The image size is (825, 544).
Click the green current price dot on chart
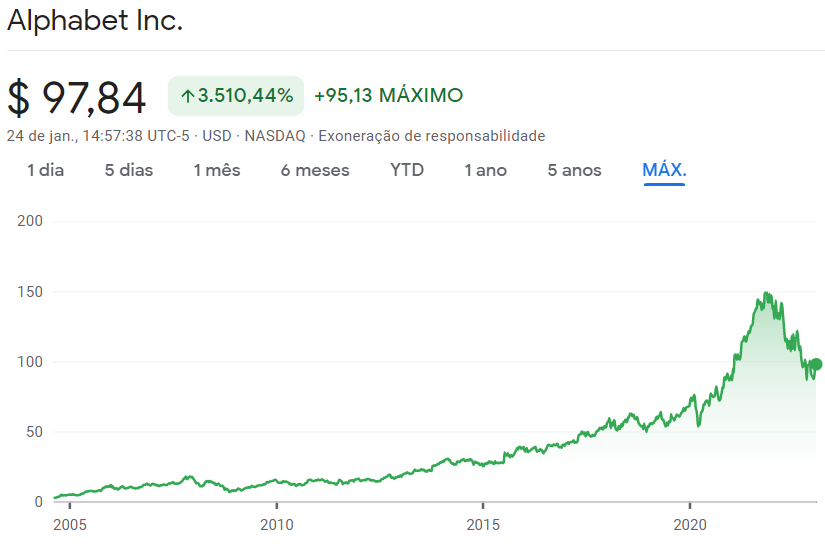point(816,364)
